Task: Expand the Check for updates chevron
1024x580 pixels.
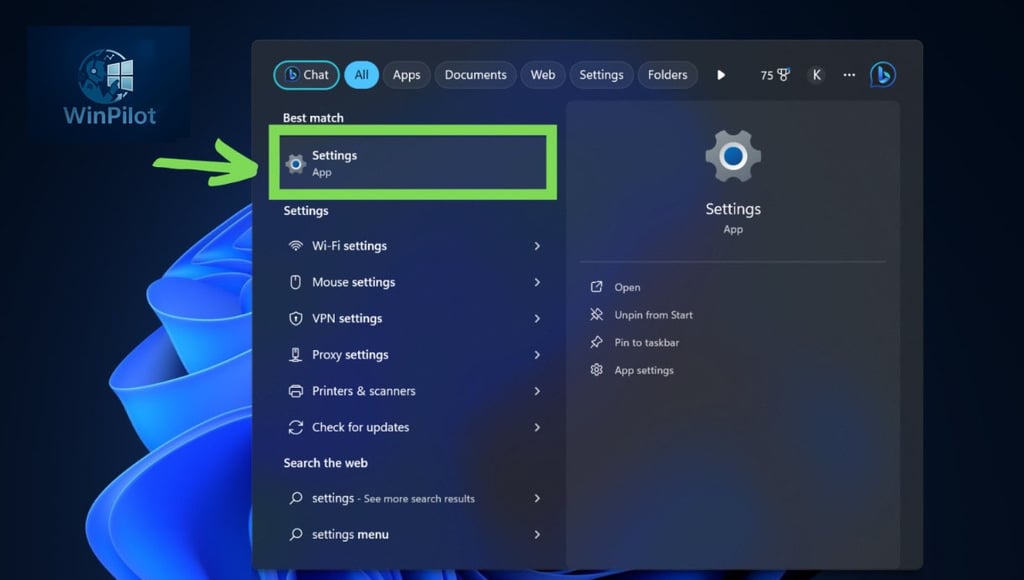Action: (x=537, y=427)
